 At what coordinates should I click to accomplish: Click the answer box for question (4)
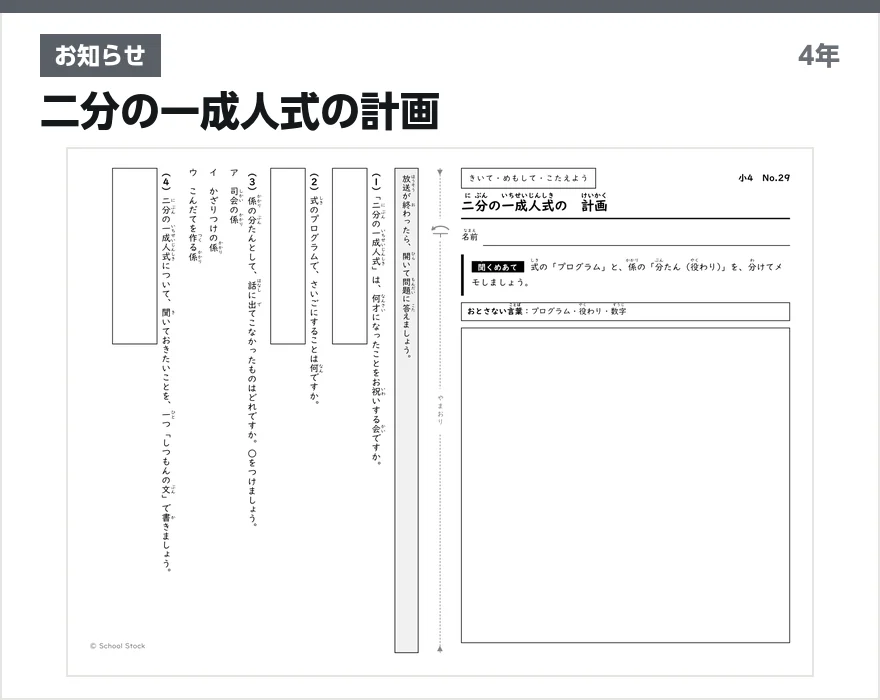pos(135,256)
